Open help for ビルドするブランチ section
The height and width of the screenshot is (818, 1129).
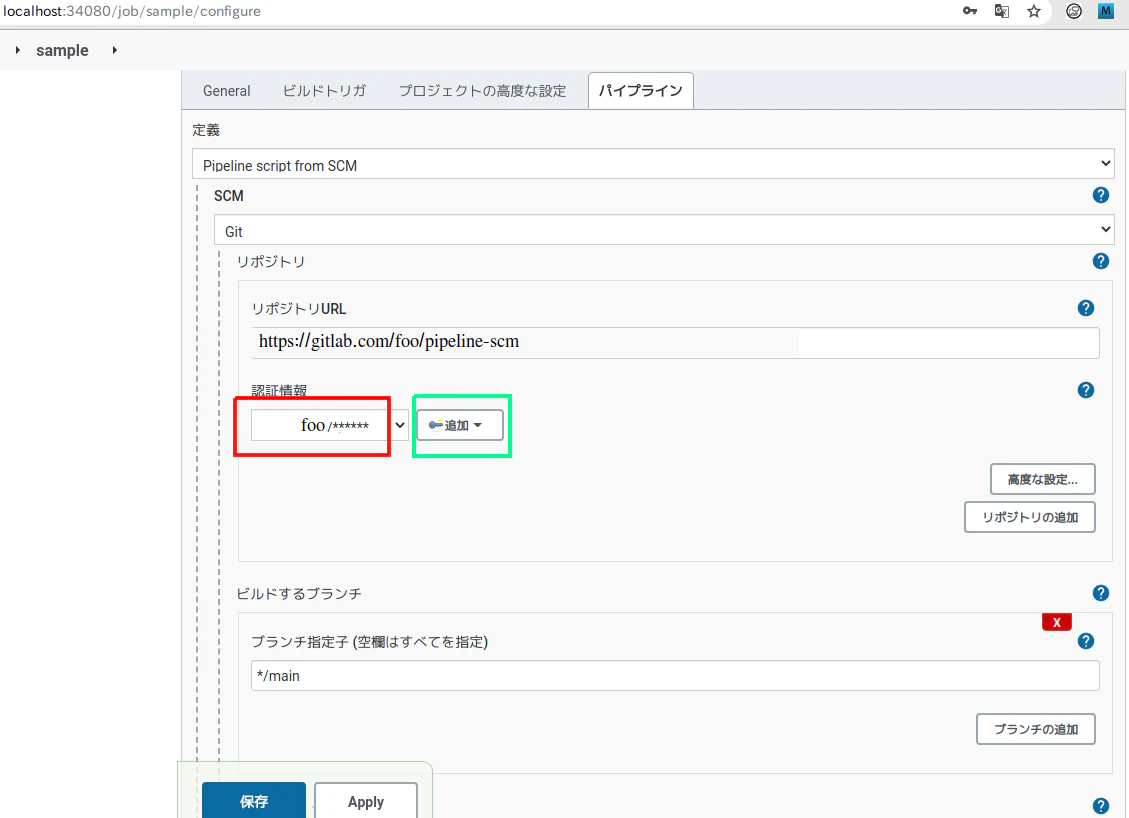1100,593
